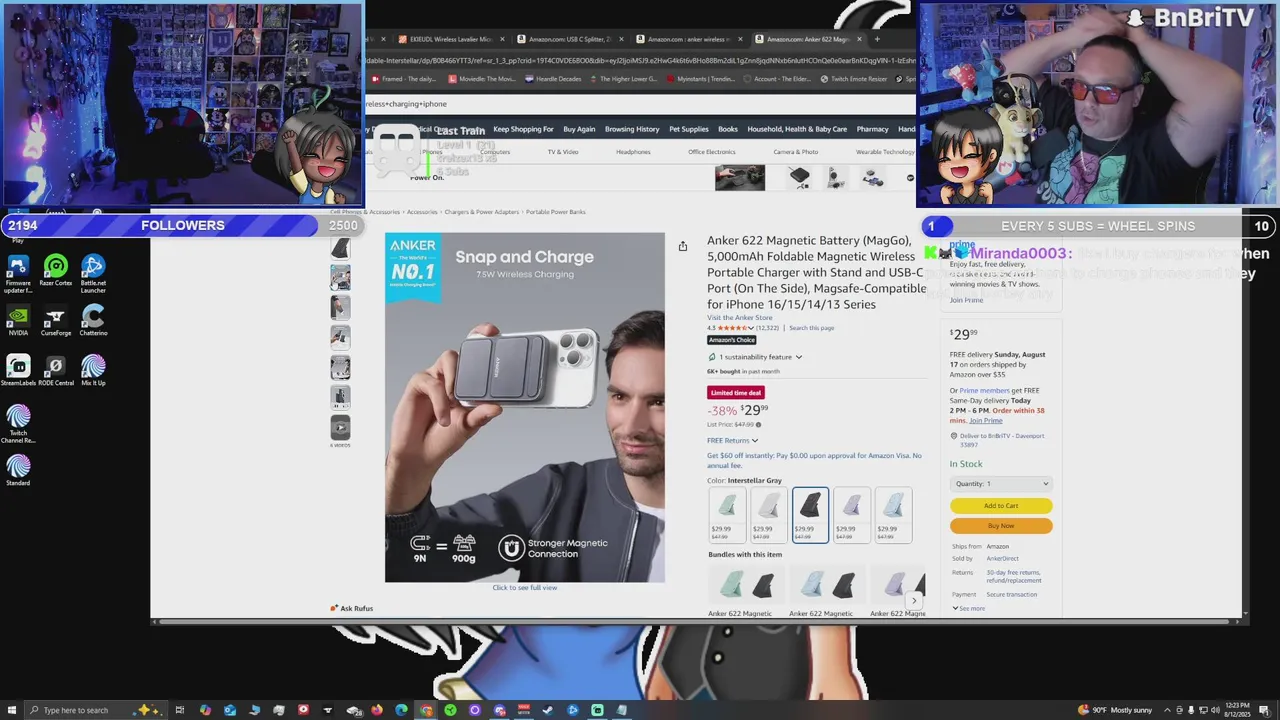Viewport: 1280px width, 720px height.
Task: Open the Standard desktop icon
Action: [18, 471]
